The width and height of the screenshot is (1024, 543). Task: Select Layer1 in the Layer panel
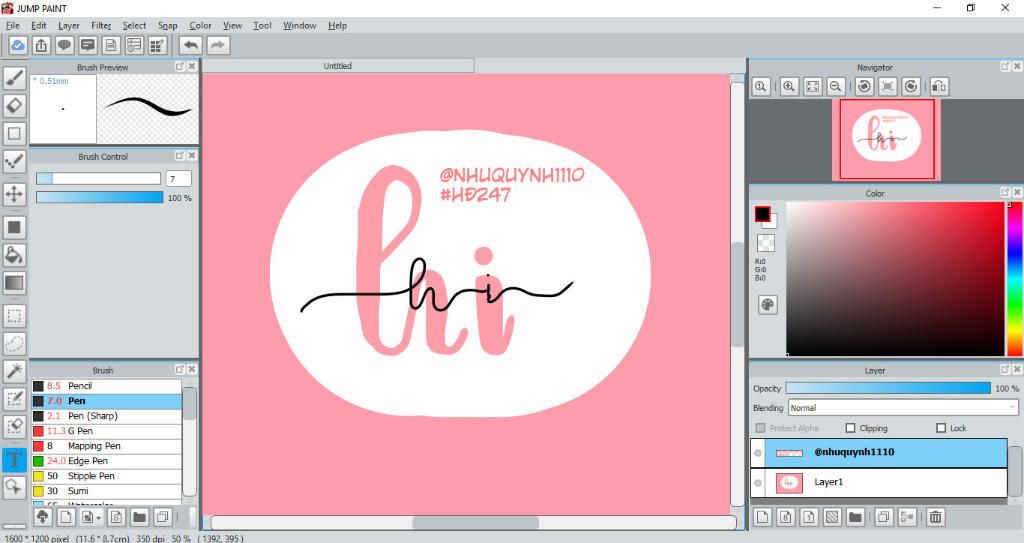point(879,483)
